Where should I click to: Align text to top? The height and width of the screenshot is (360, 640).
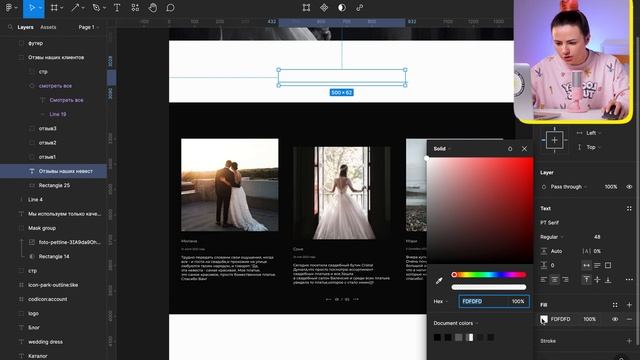click(x=587, y=280)
